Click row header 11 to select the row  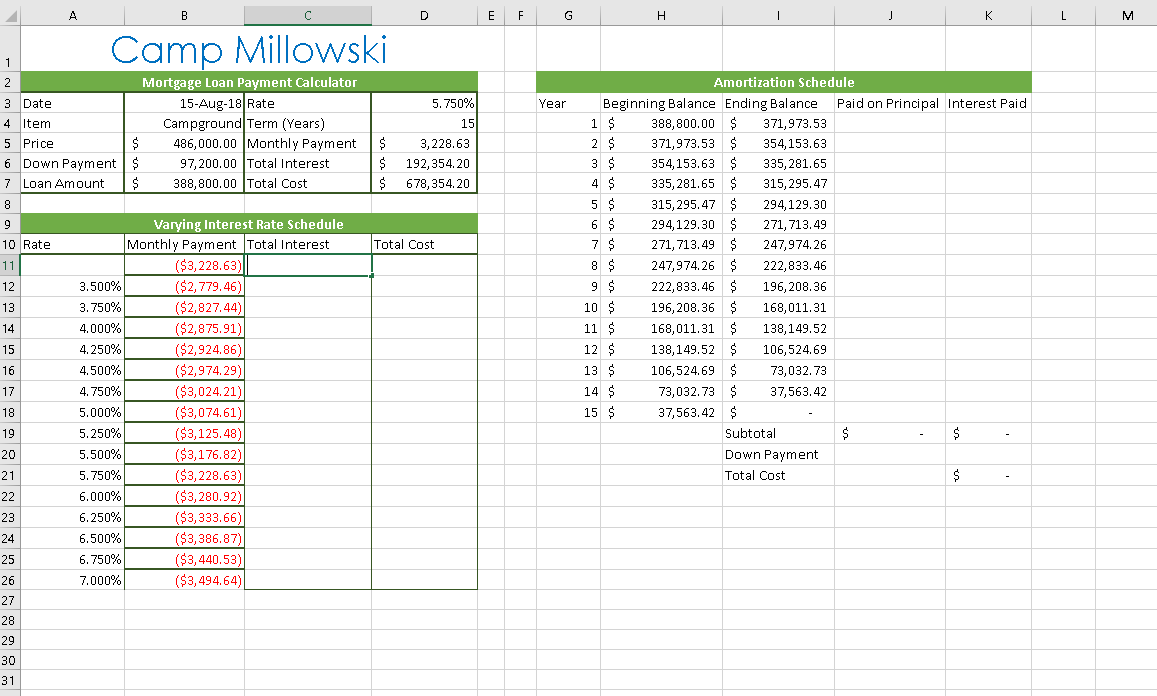pos(11,265)
